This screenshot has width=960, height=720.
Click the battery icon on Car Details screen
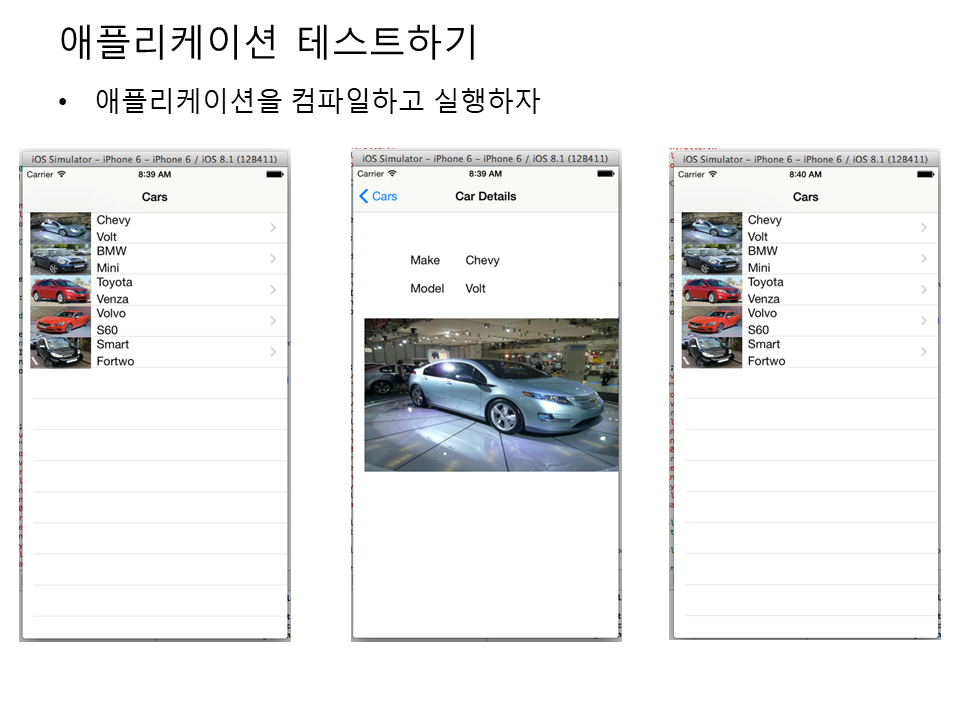[x=606, y=174]
